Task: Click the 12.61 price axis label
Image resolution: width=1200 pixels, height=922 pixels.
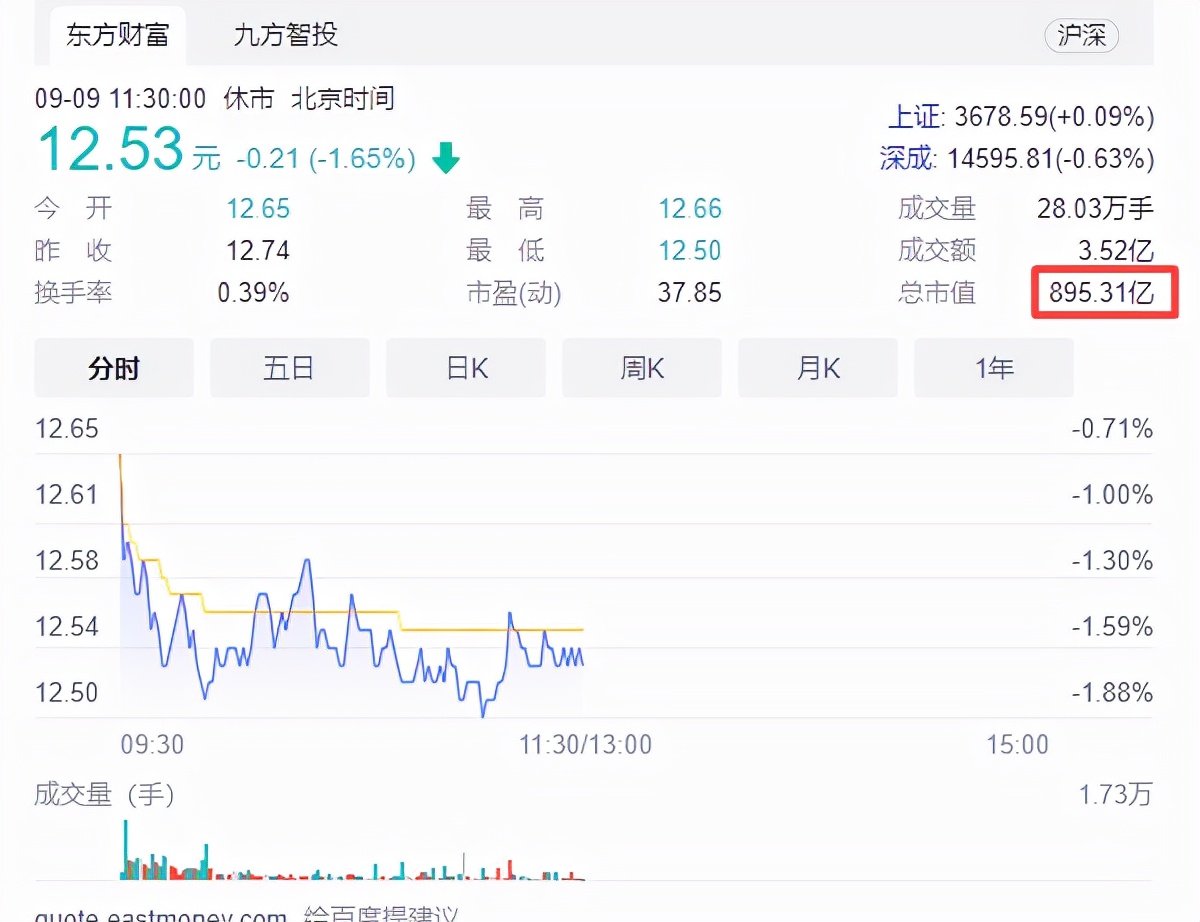Action: click(67, 494)
